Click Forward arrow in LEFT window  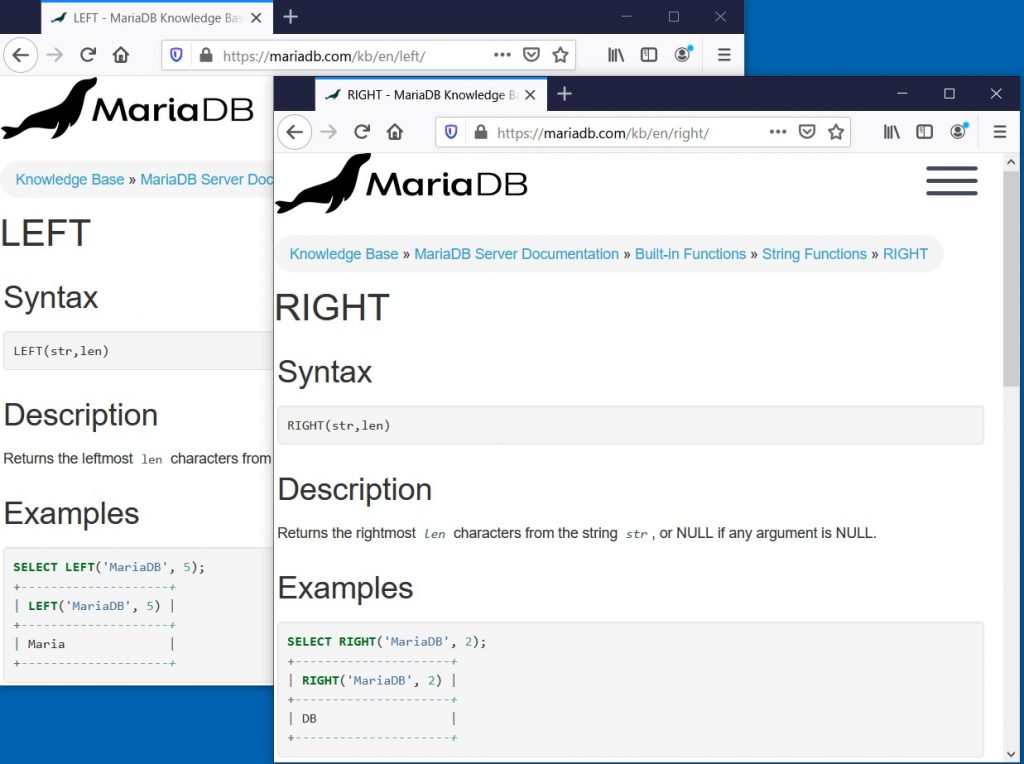(x=54, y=55)
